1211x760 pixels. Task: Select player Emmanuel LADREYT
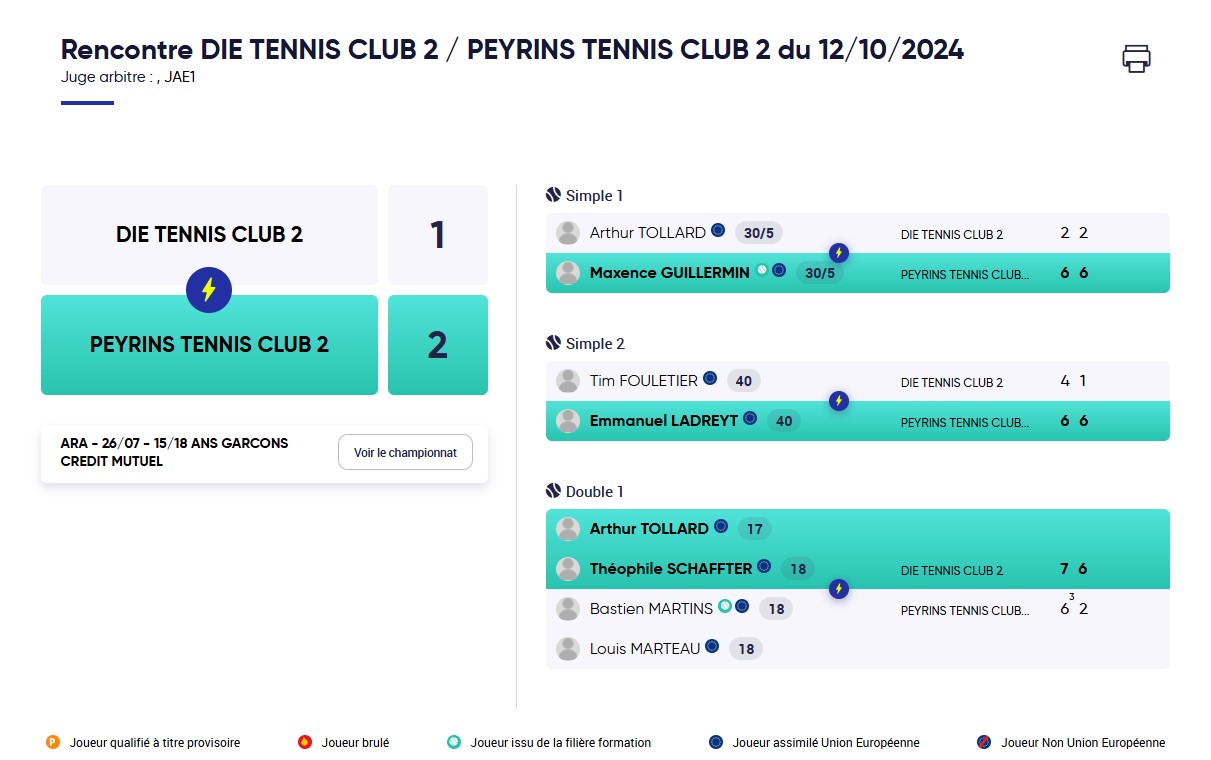click(x=664, y=421)
